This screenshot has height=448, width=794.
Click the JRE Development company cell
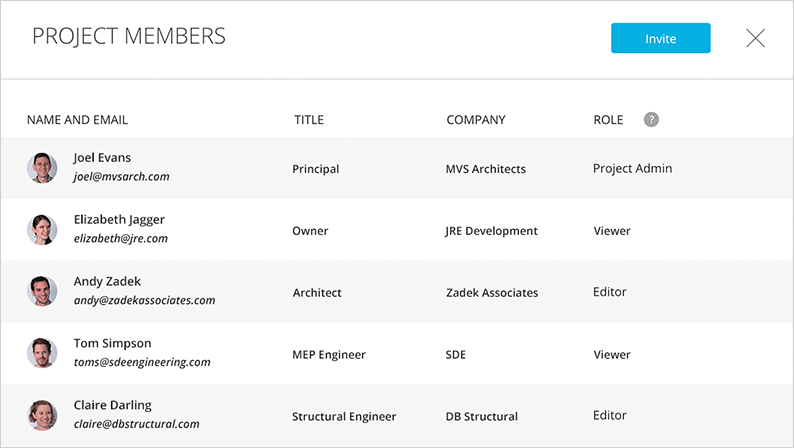click(x=491, y=231)
